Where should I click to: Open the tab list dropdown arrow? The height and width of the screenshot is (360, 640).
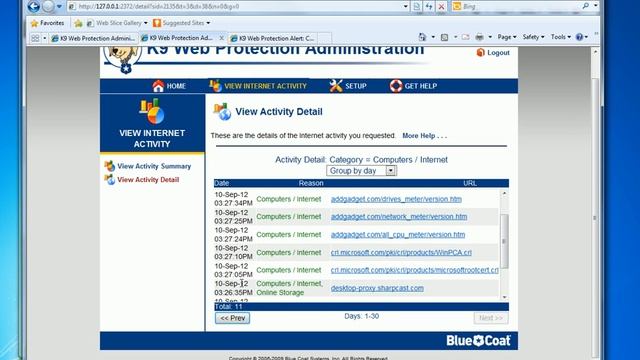coord(44,38)
